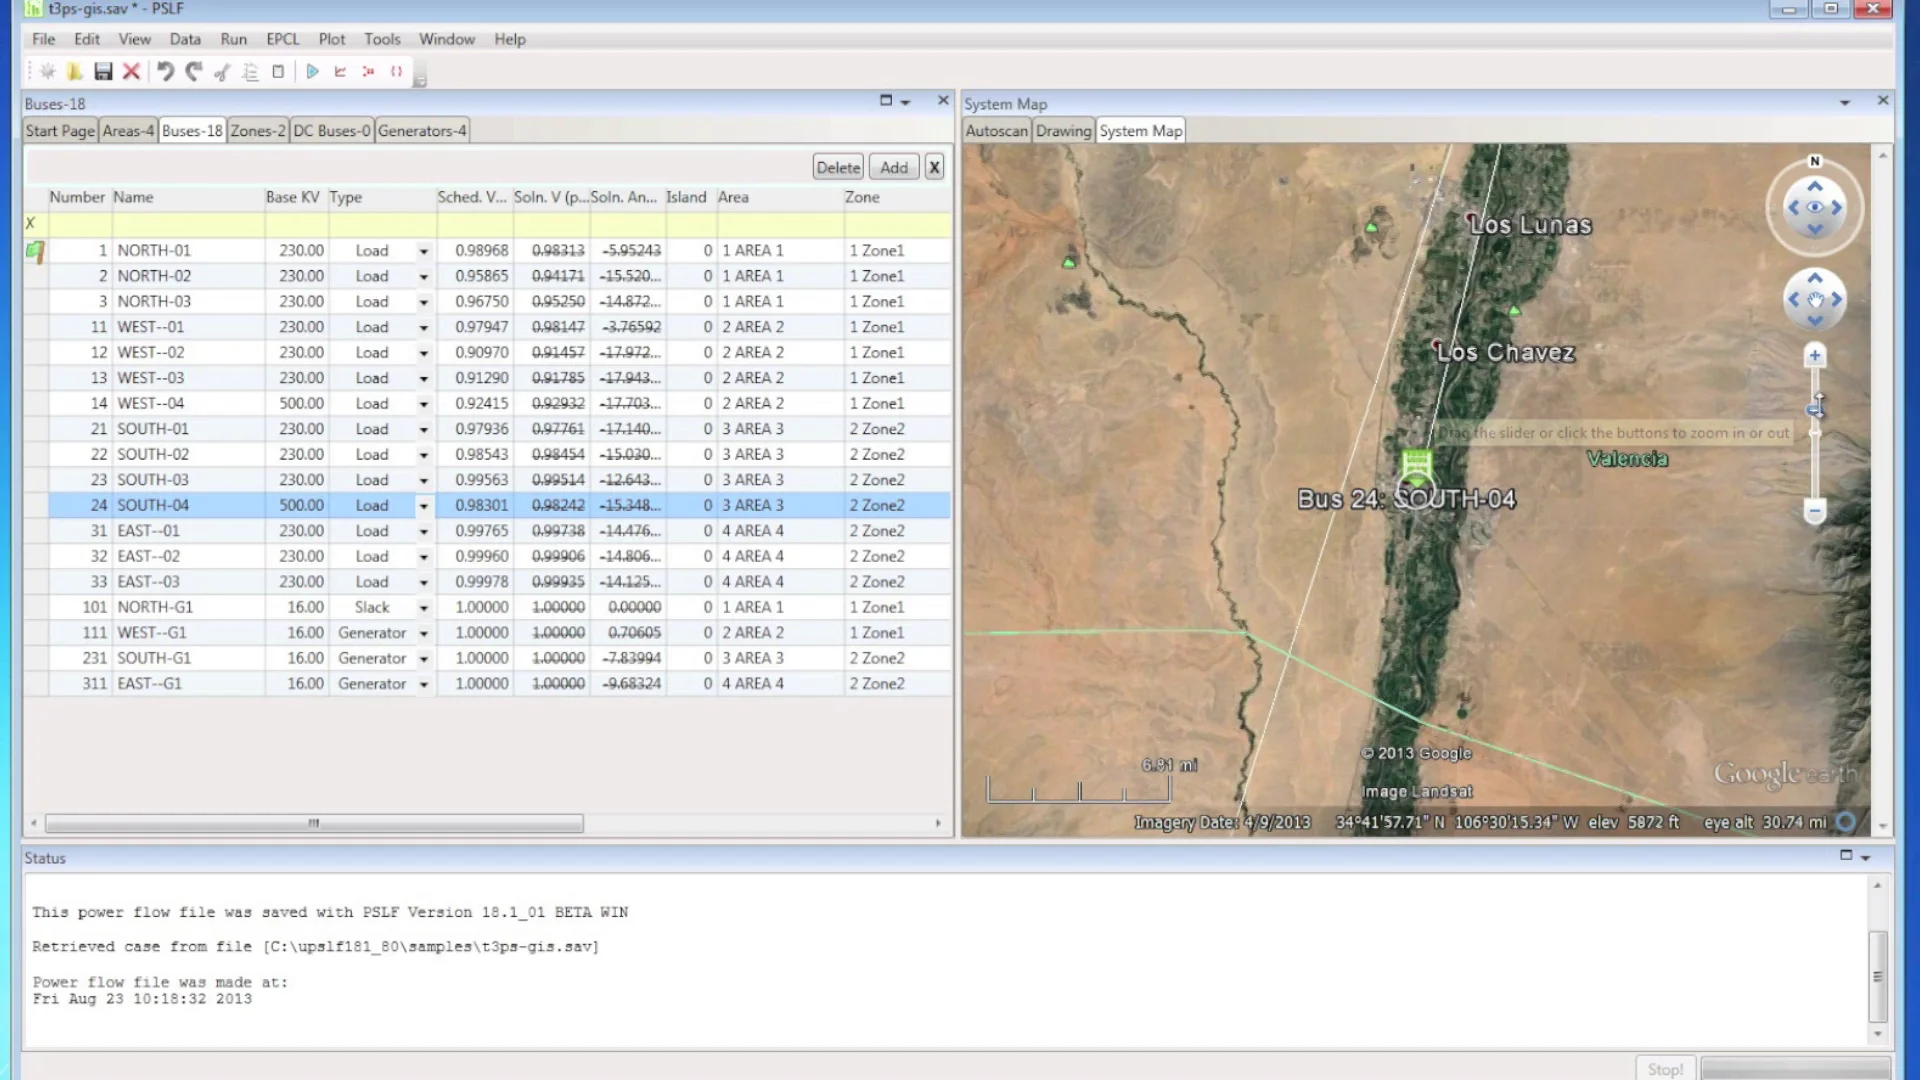Switch to the Drawing tab
The height and width of the screenshot is (1080, 1920).
1063,131
